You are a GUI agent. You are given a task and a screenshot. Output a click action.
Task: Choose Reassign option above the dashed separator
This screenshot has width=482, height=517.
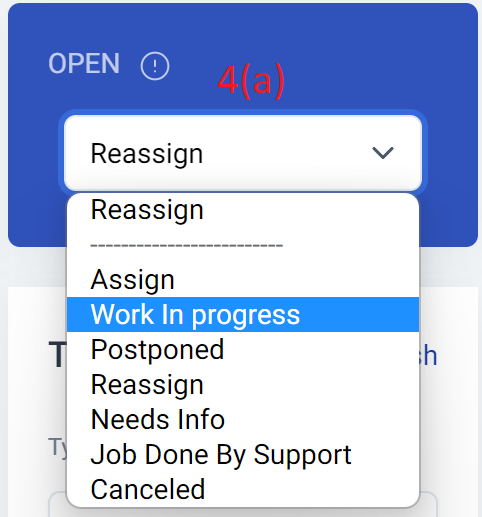243,210
